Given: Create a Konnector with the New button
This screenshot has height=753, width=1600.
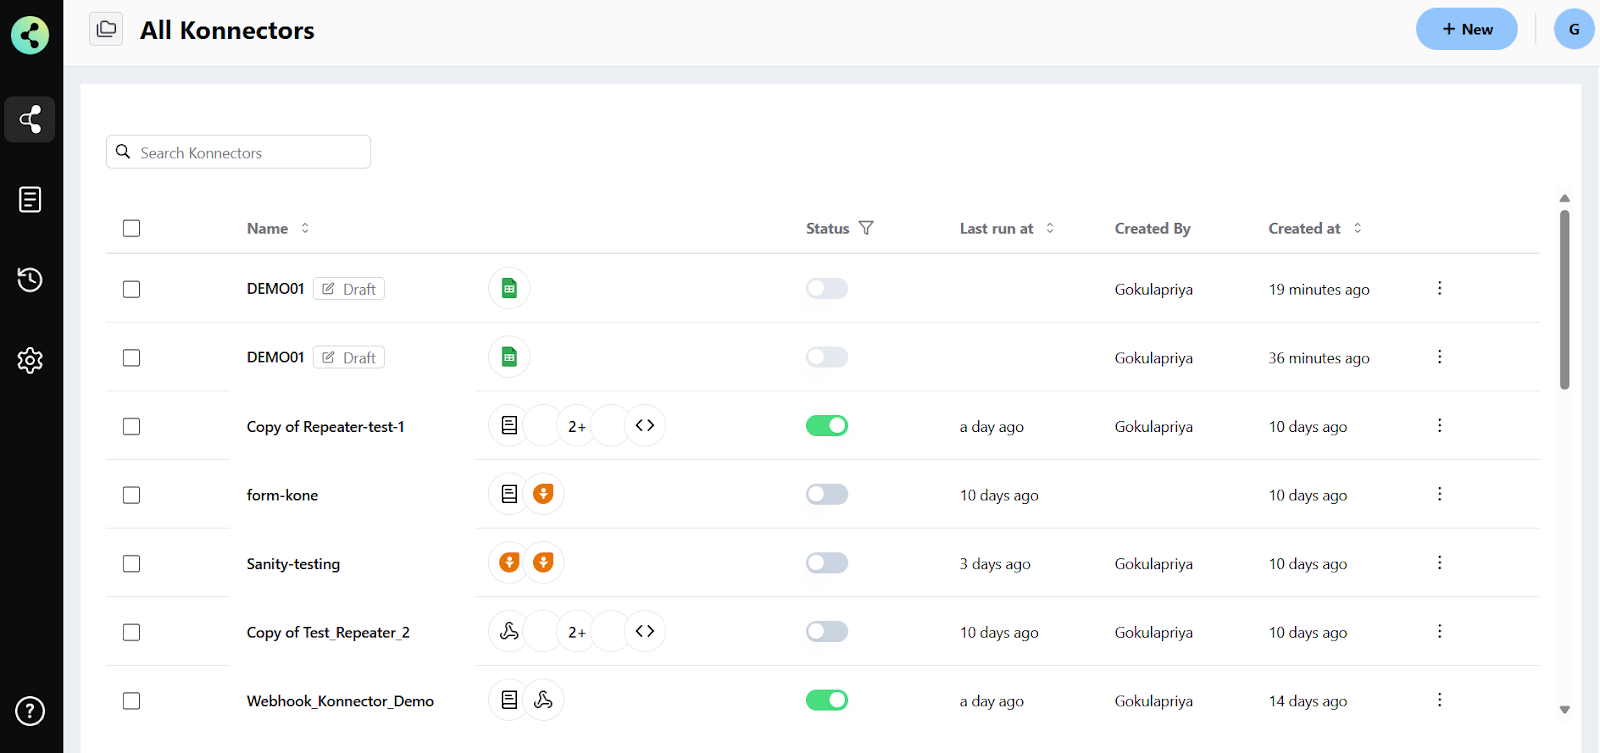Looking at the screenshot, I should pos(1467,29).
